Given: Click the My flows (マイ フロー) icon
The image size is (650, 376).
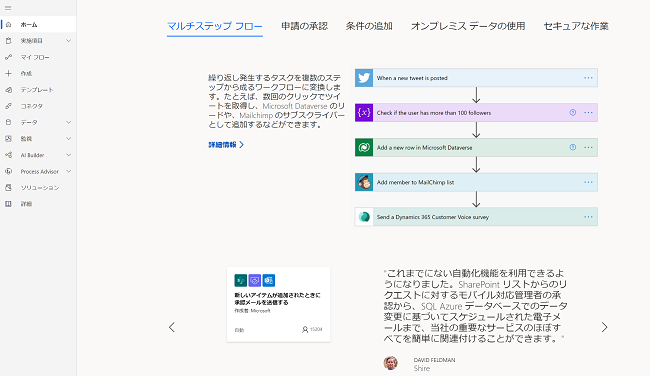Looking at the screenshot, I should pos(8,57).
